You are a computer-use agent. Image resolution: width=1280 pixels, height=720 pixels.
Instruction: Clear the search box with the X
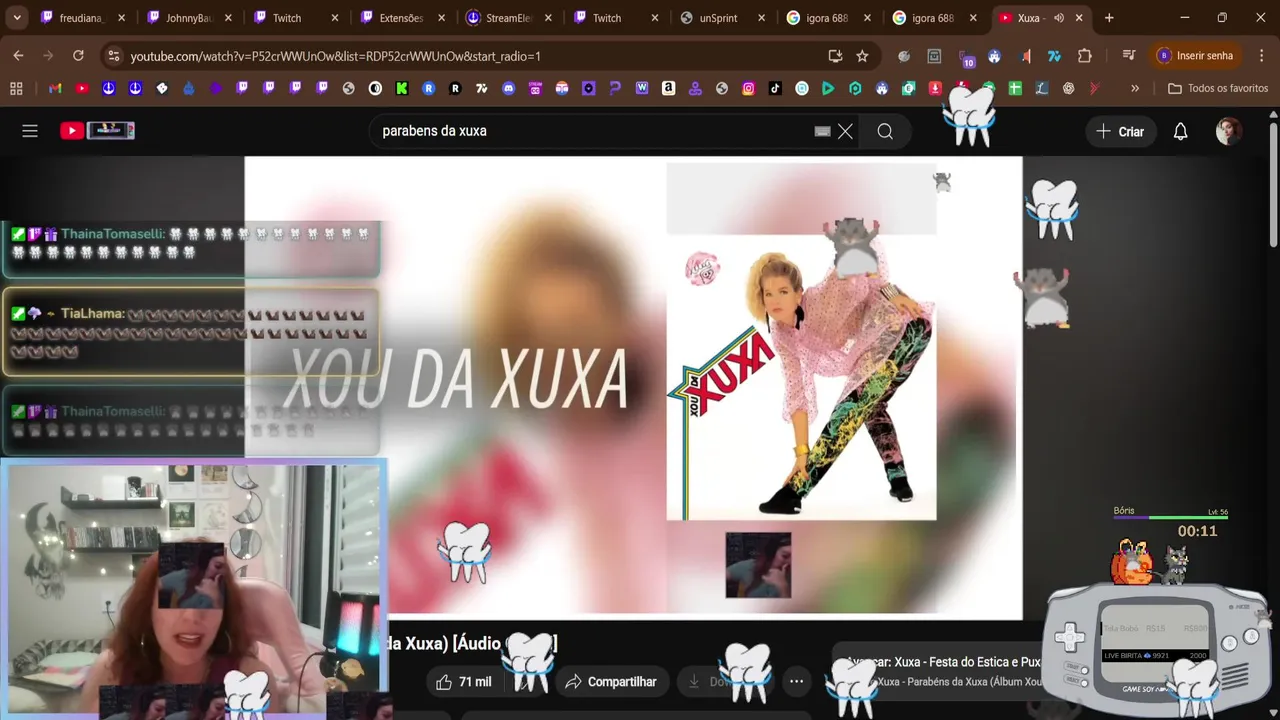[x=845, y=131]
